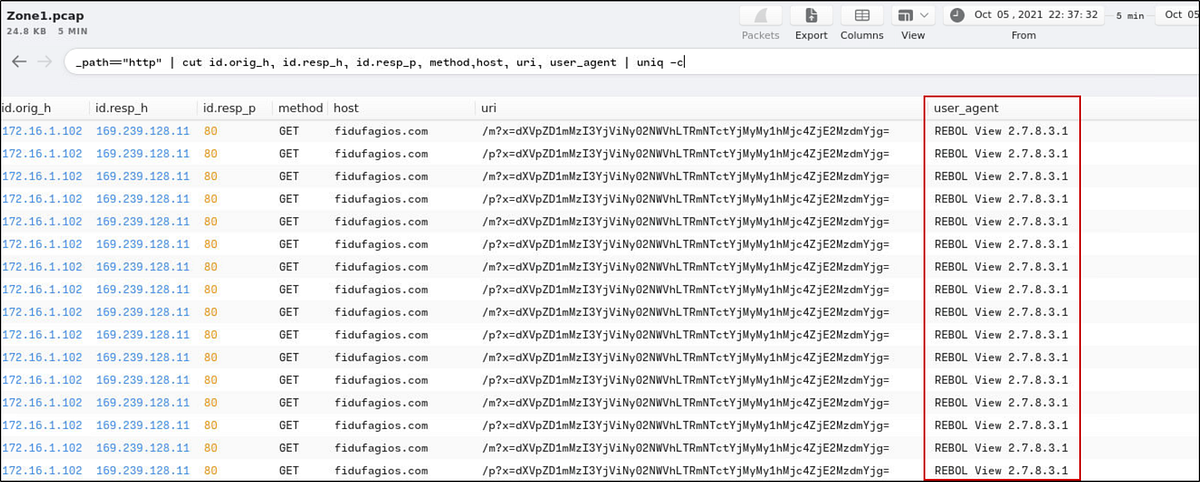Go back with the left arrow

(x=19, y=62)
